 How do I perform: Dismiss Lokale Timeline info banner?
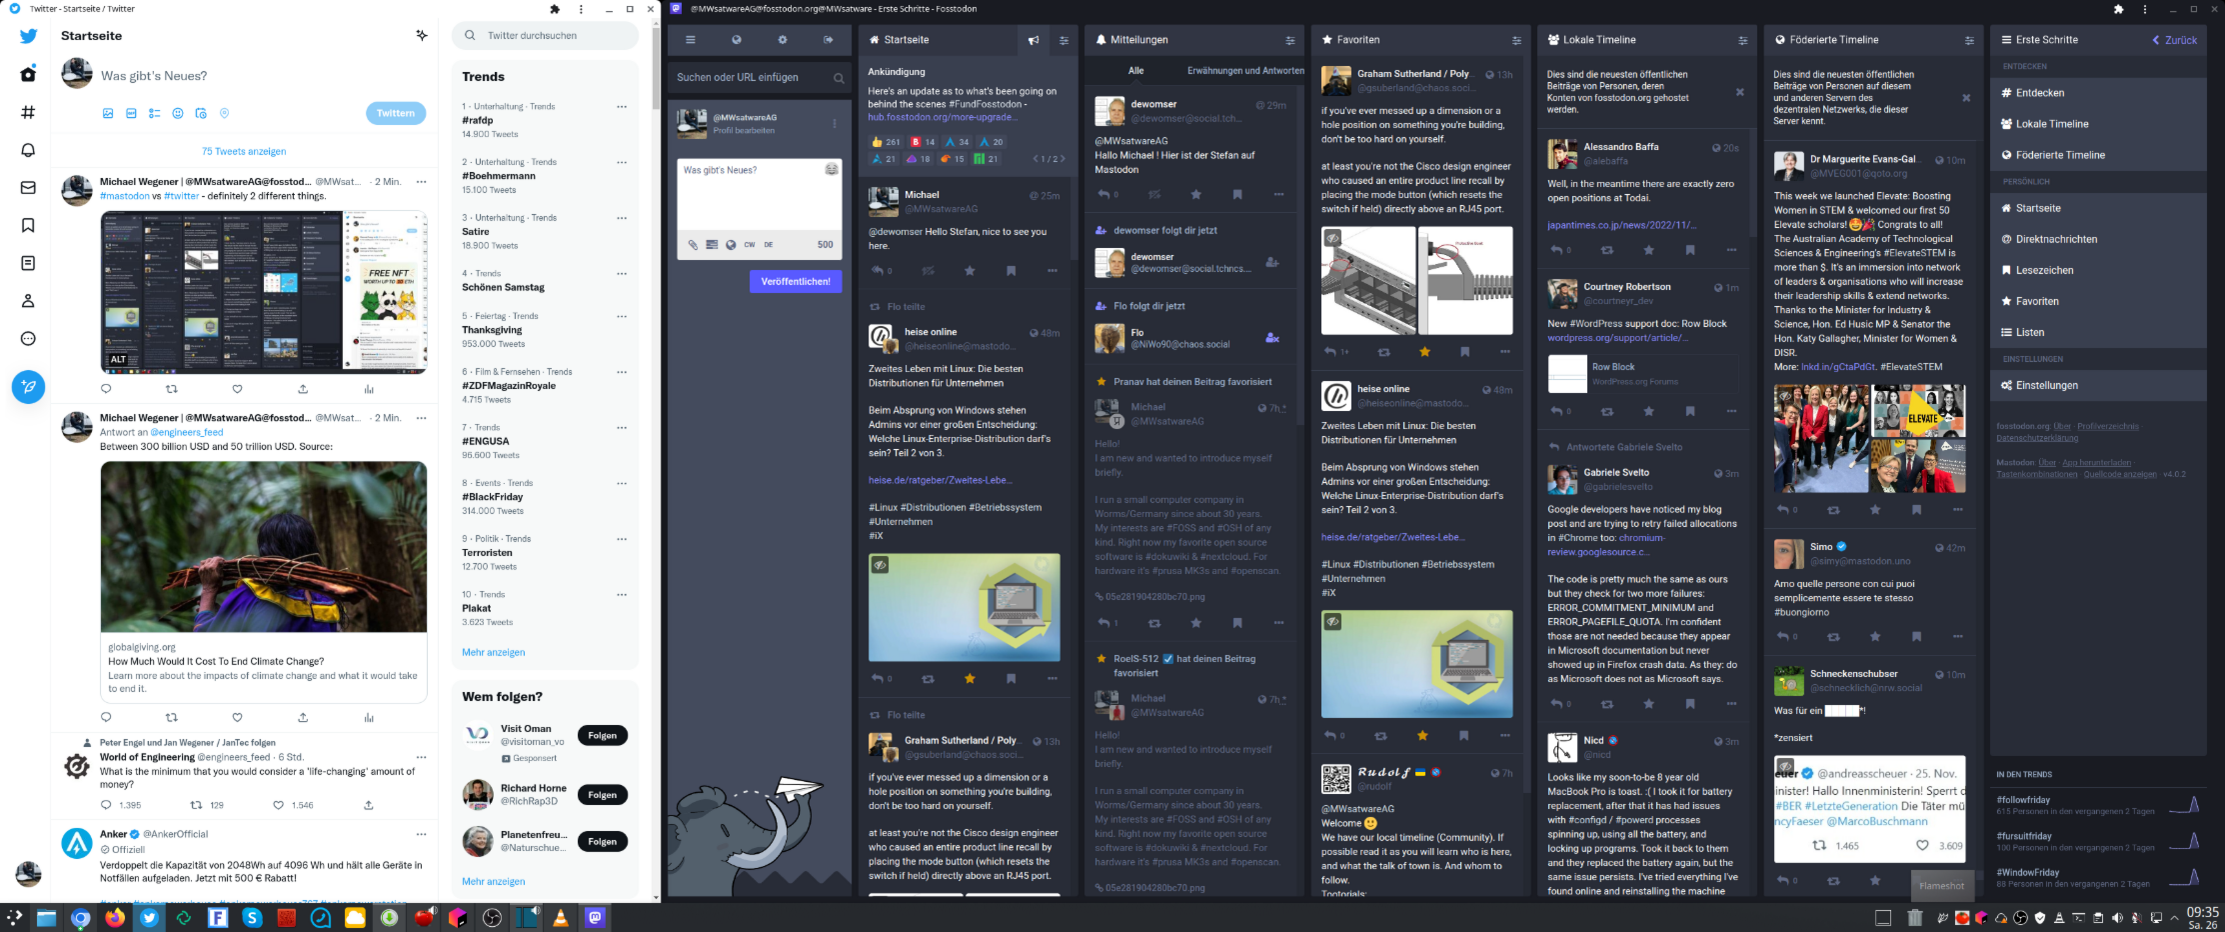tap(1740, 92)
